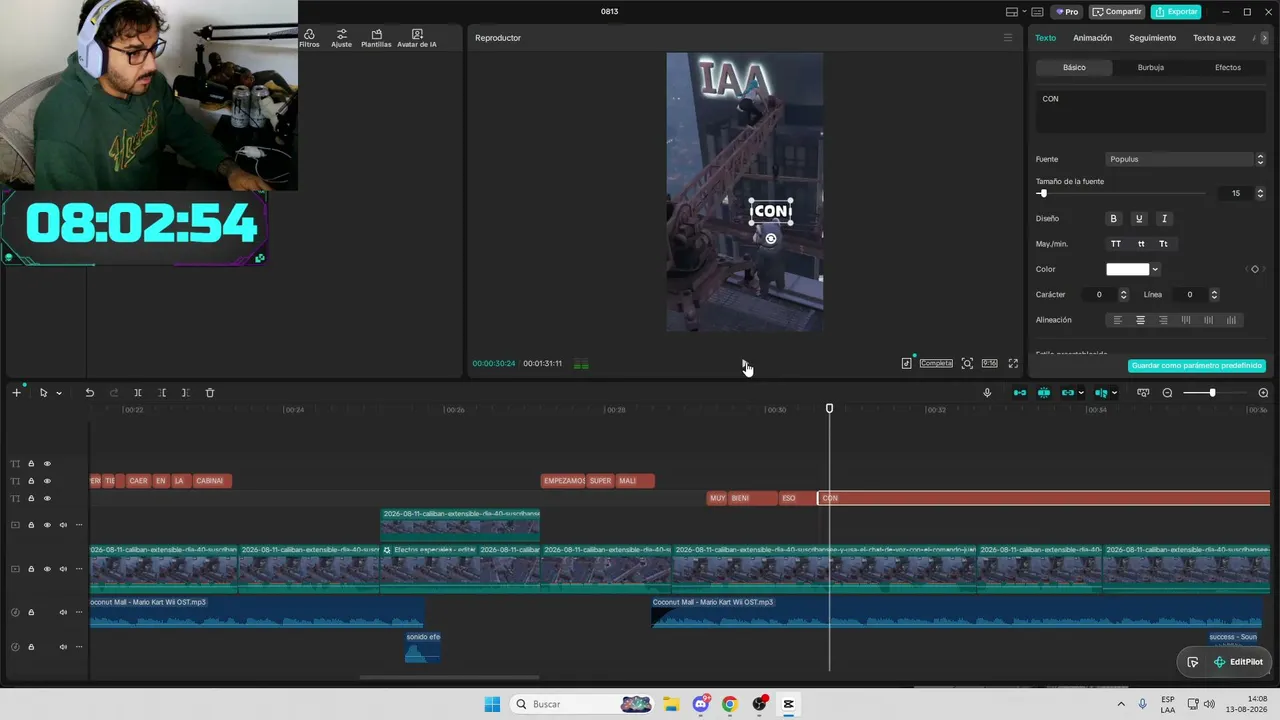Image resolution: width=1280 pixels, height=720 pixels.
Task: Click the TikTok safe-zone icon in player
Action: coord(907,364)
